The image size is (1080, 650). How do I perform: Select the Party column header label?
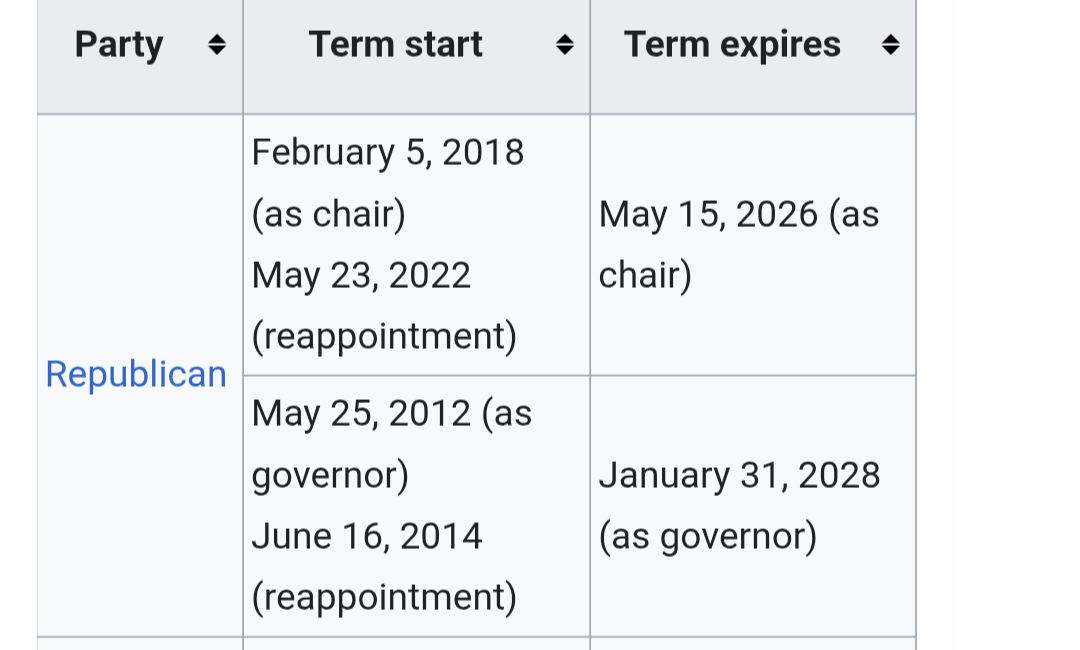tap(119, 45)
